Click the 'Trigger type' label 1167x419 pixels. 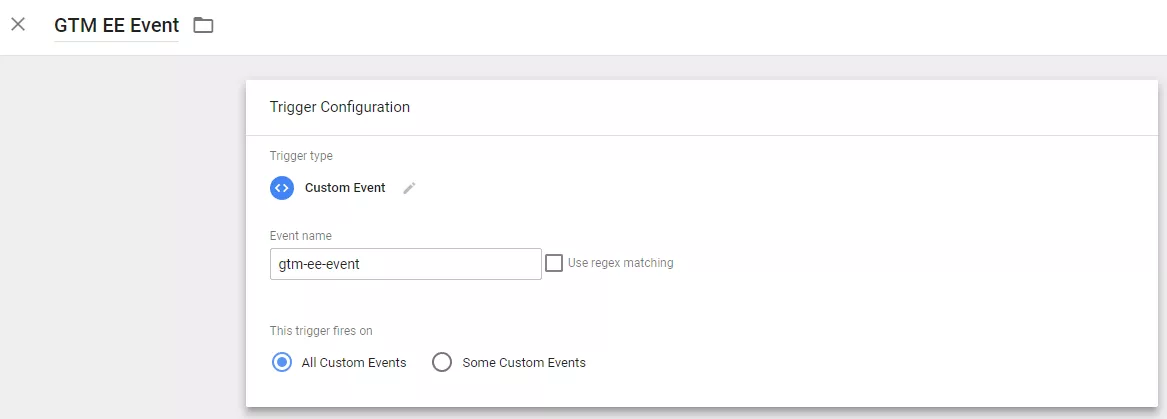click(x=301, y=156)
